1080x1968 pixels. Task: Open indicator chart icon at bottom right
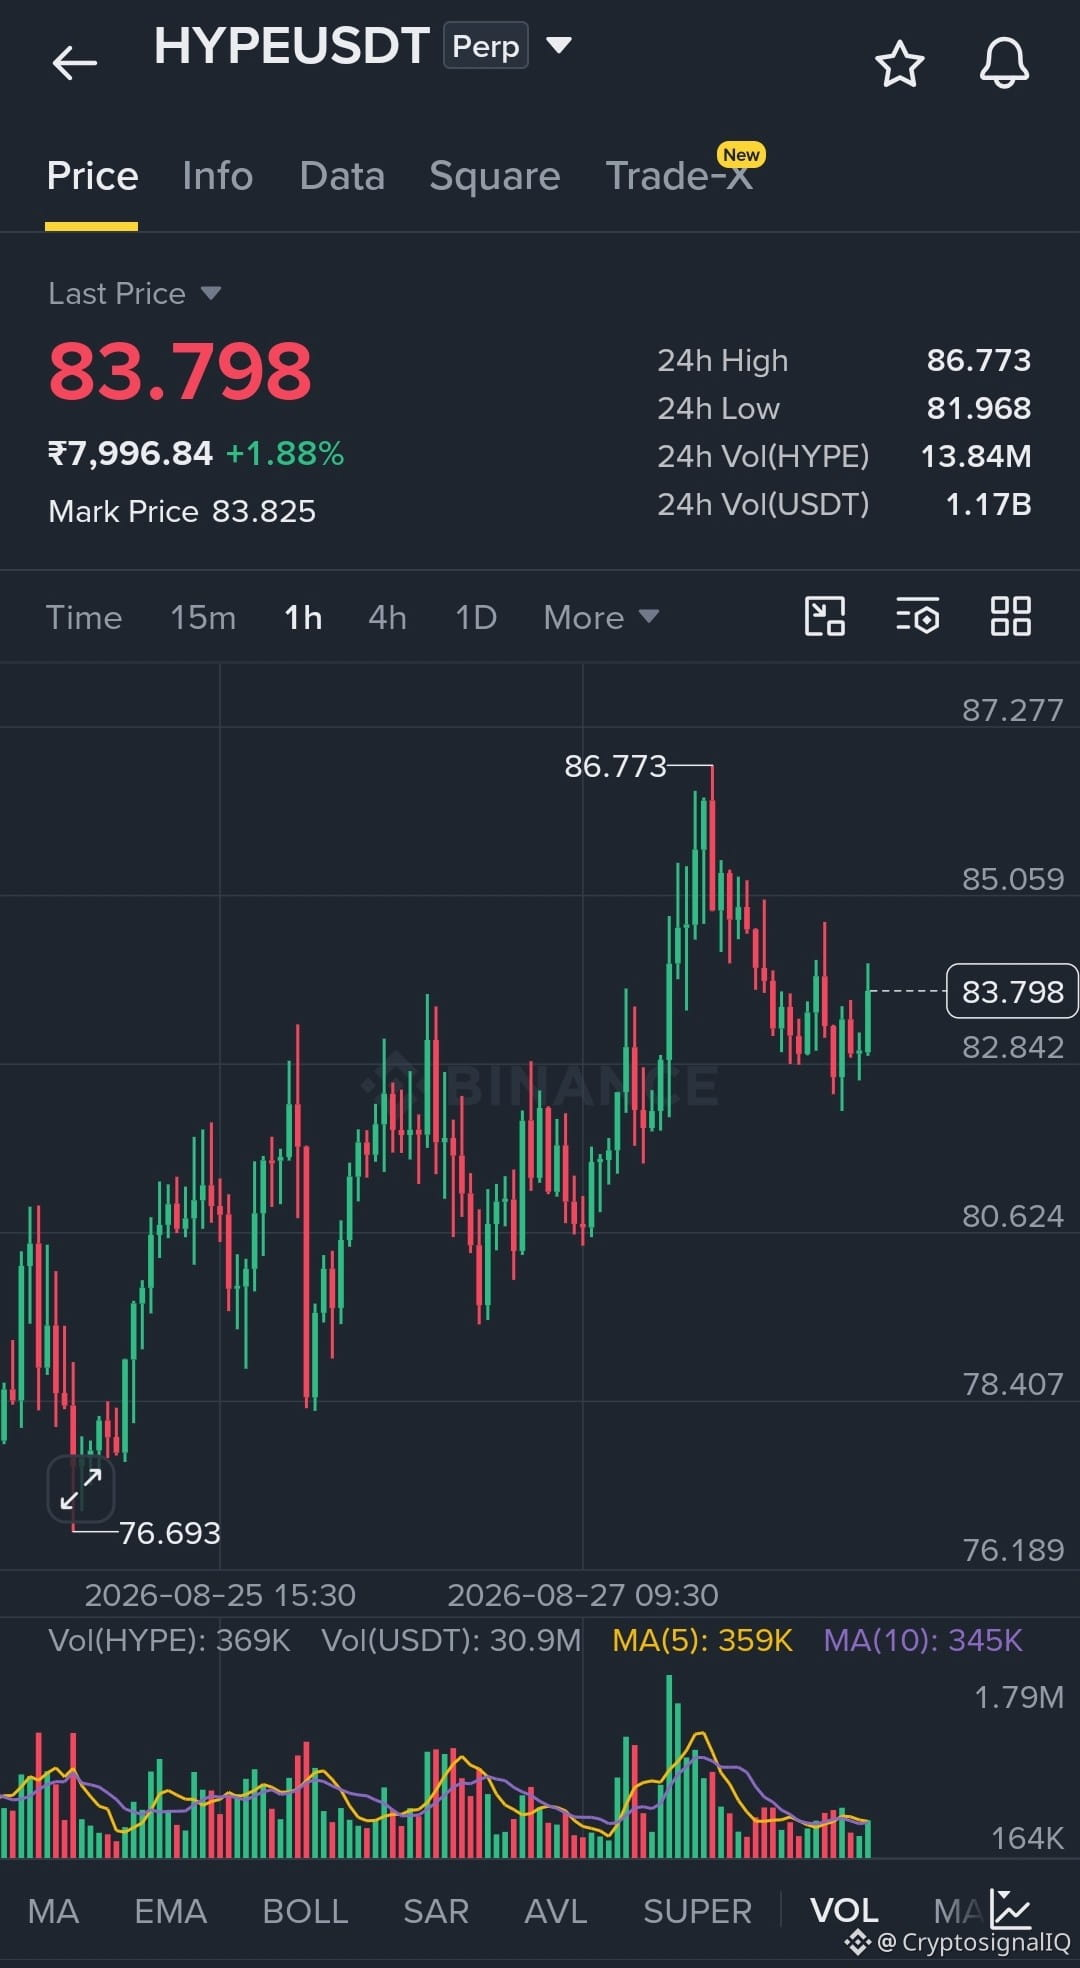coord(1010,1908)
